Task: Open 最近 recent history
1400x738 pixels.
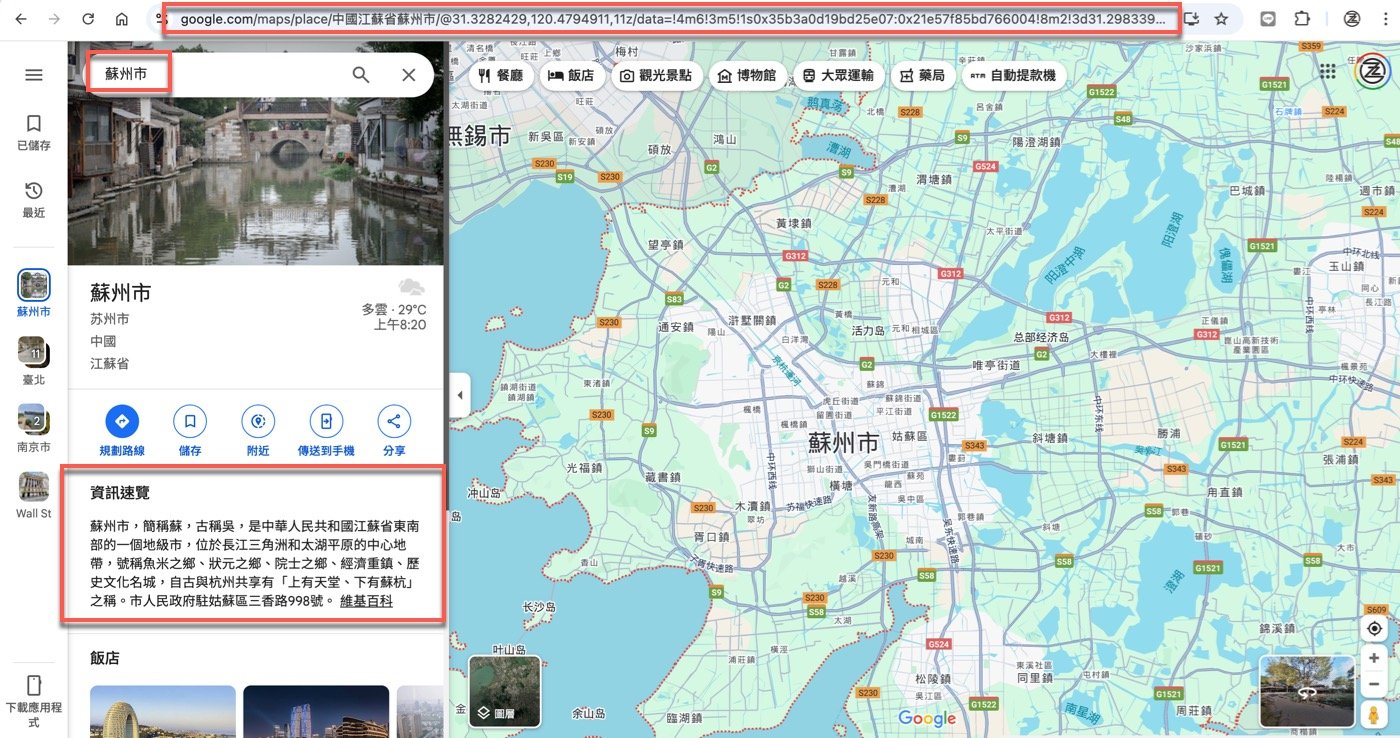Action: click(33, 198)
